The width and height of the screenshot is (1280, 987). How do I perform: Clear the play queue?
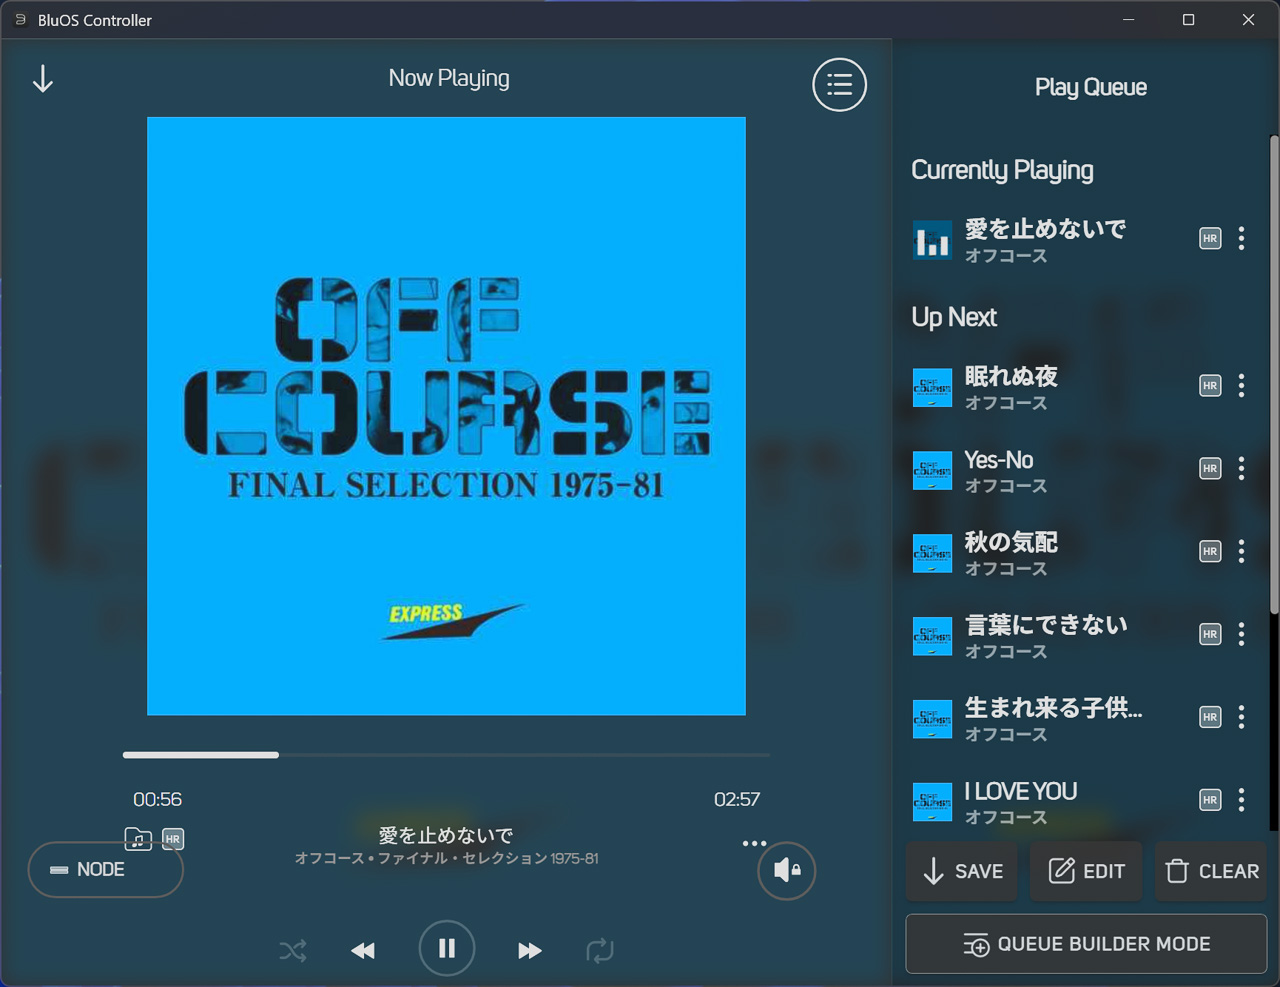(x=1211, y=871)
